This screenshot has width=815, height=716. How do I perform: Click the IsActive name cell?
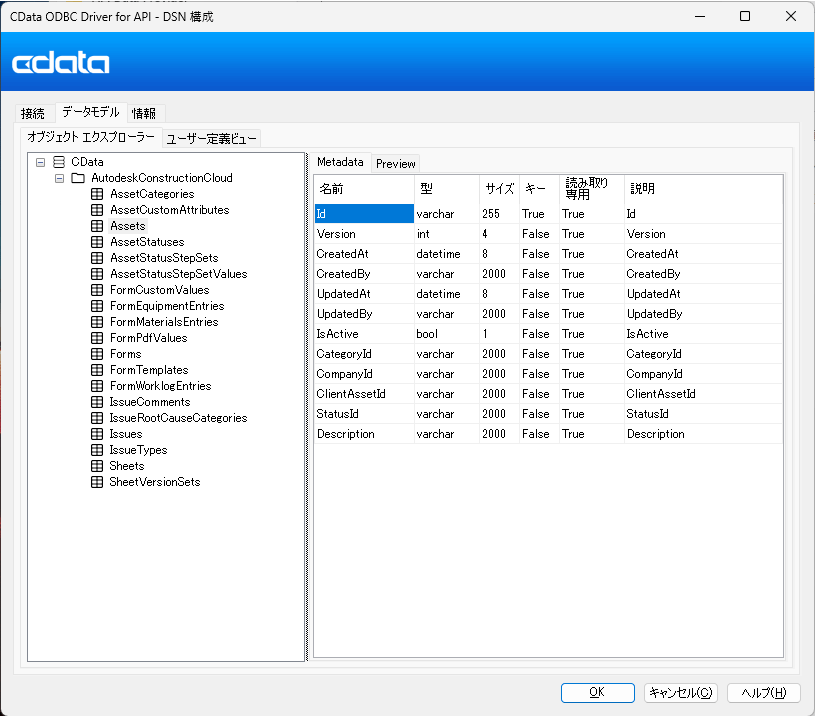click(x=364, y=334)
